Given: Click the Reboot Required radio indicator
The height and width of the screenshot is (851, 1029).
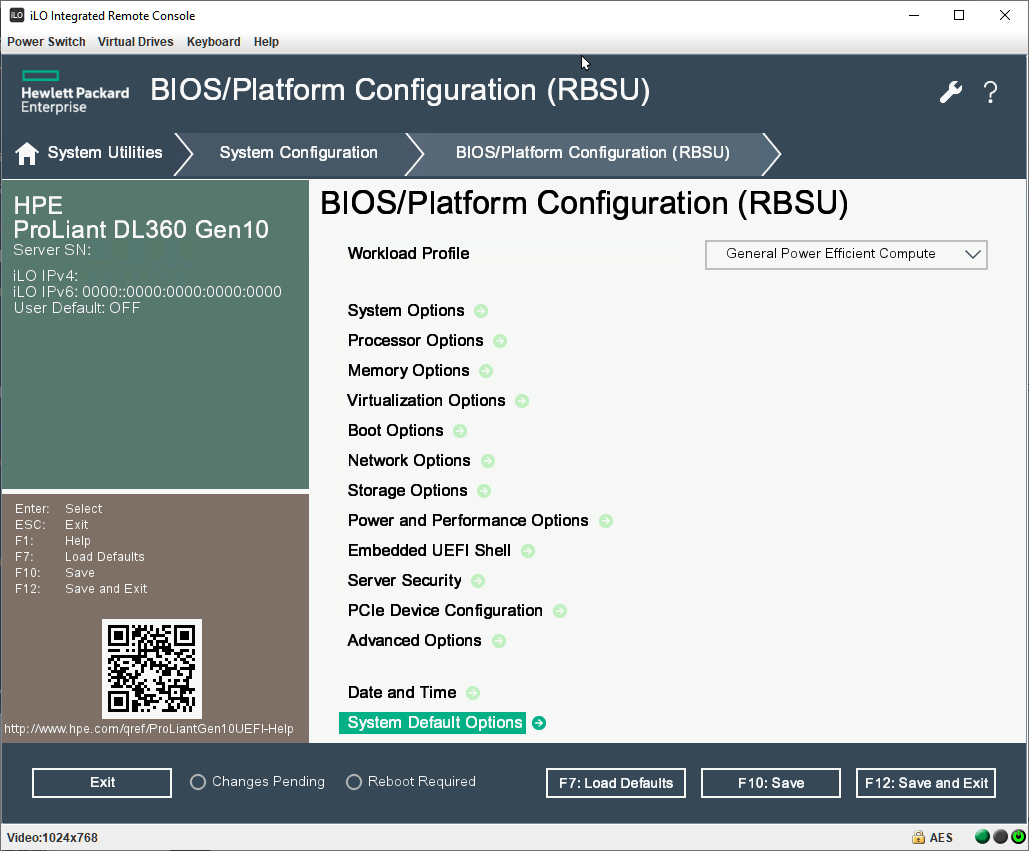Looking at the screenshot, I should pyautogui.click(x=354, y=782).
